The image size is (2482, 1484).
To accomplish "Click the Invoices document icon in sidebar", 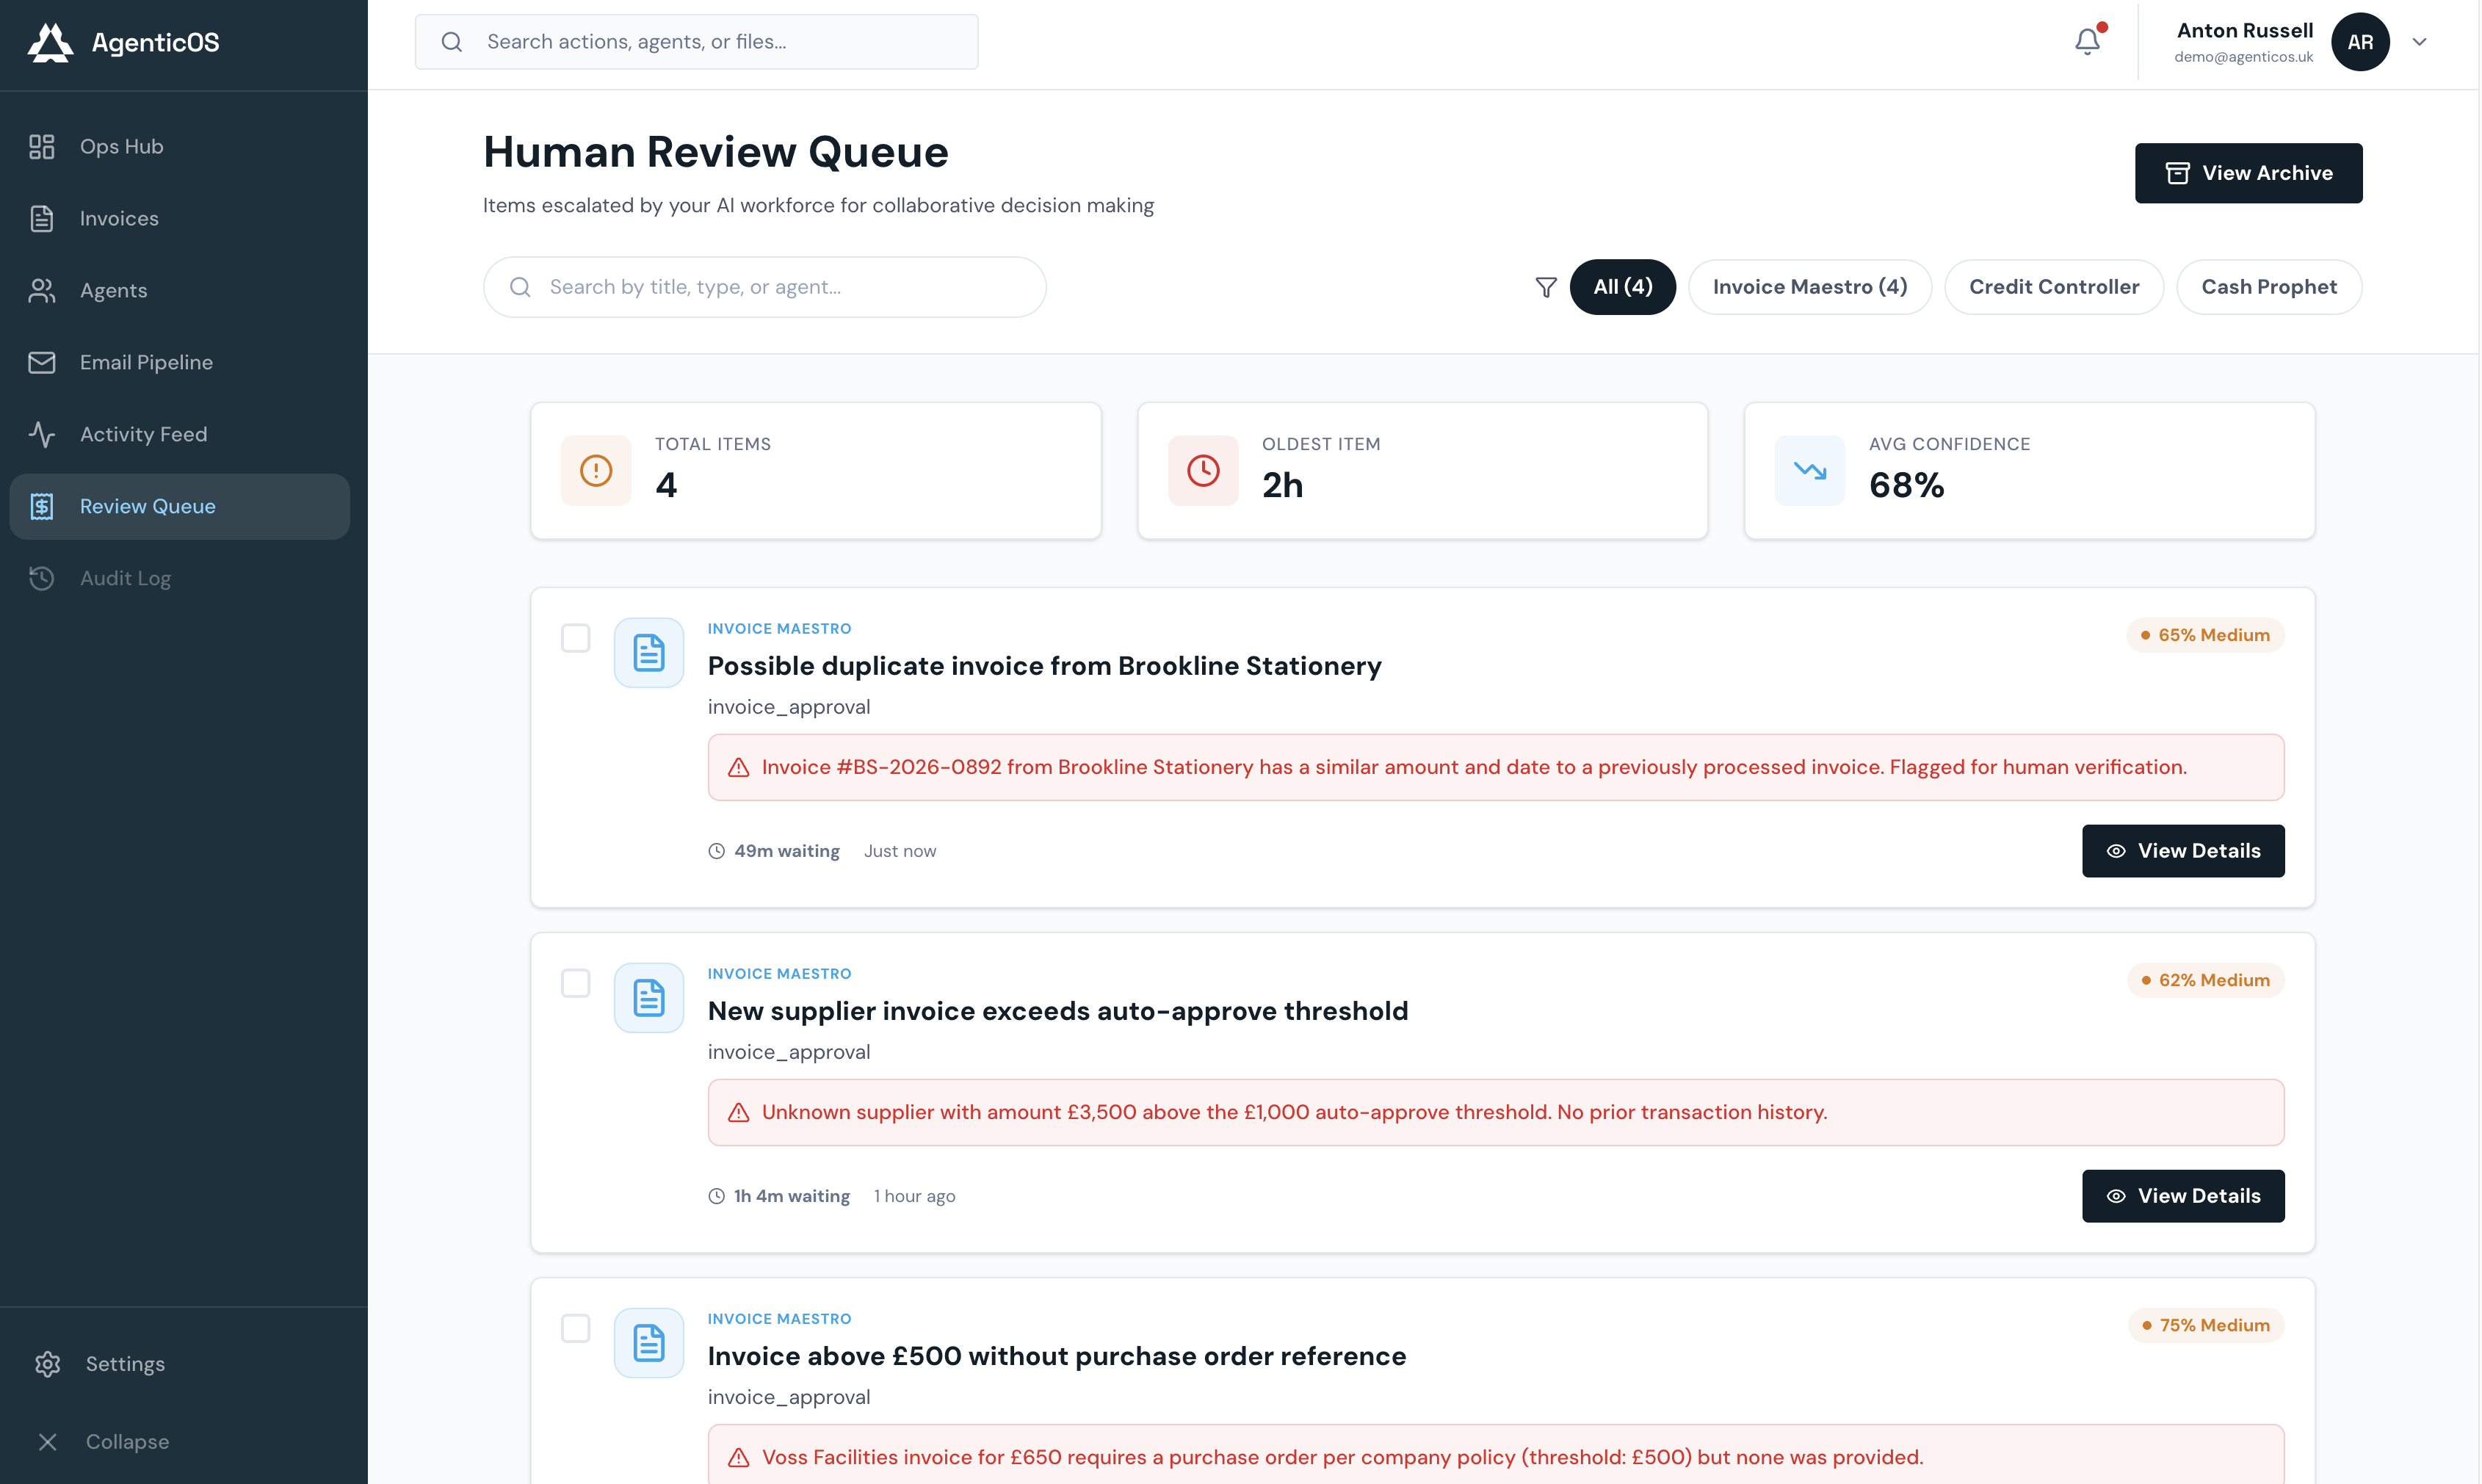I will tap(42, 219).
